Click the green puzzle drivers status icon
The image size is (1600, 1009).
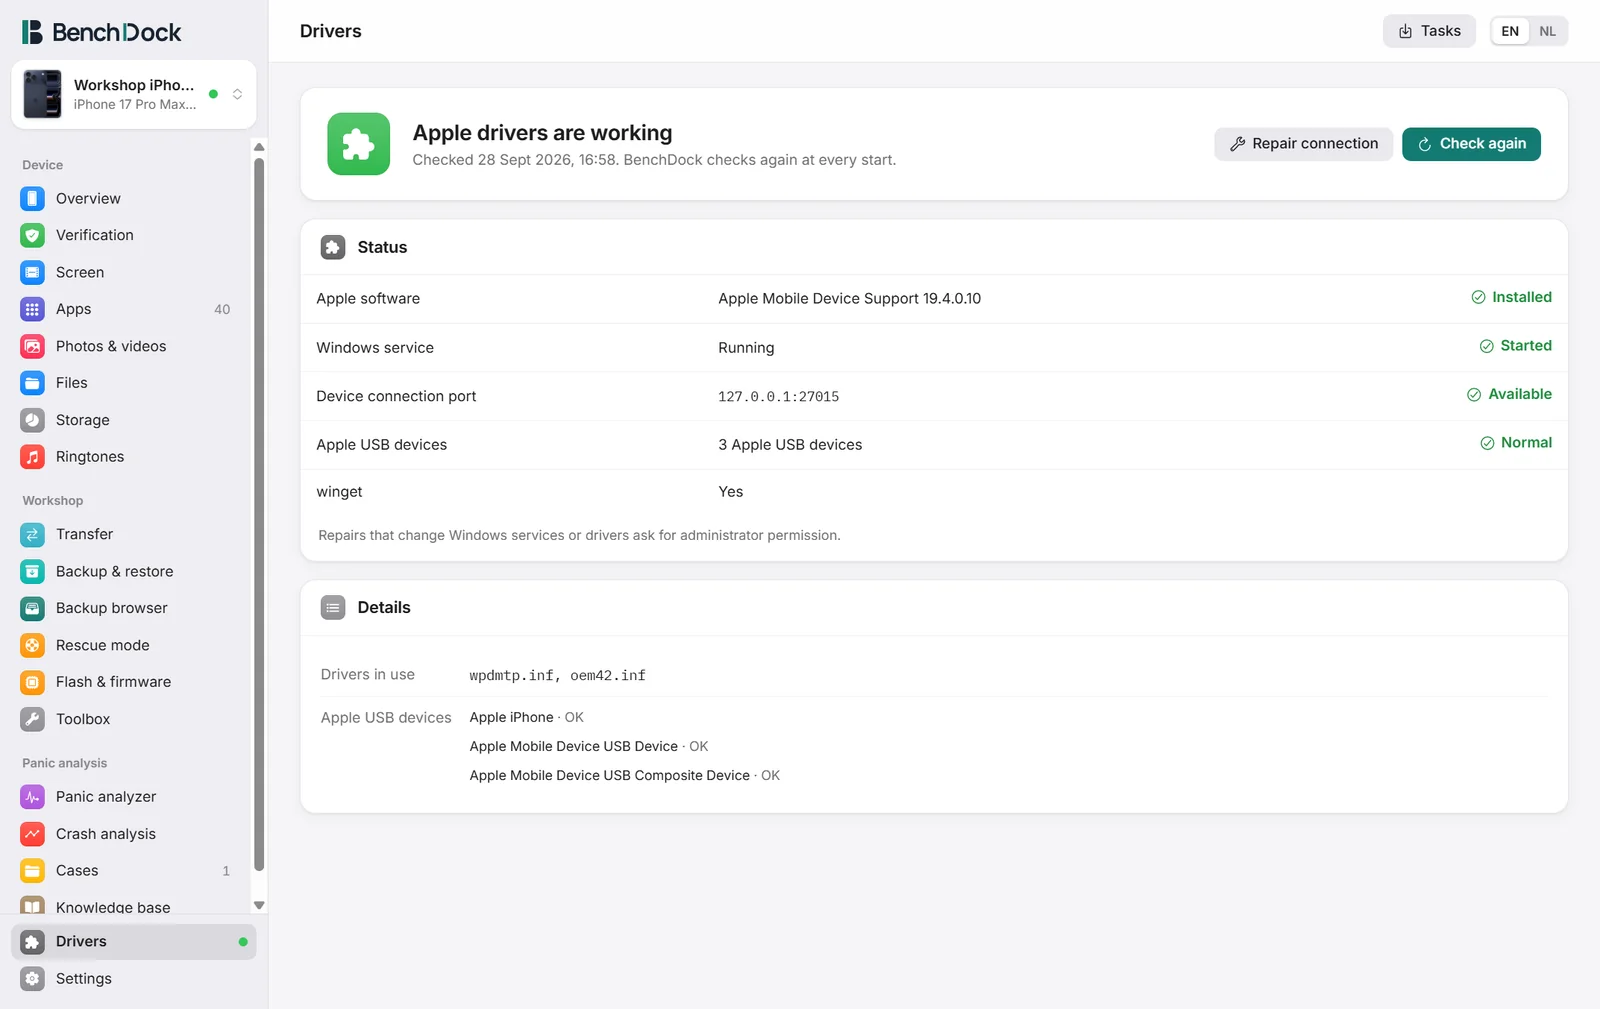[x=359, y=144]
